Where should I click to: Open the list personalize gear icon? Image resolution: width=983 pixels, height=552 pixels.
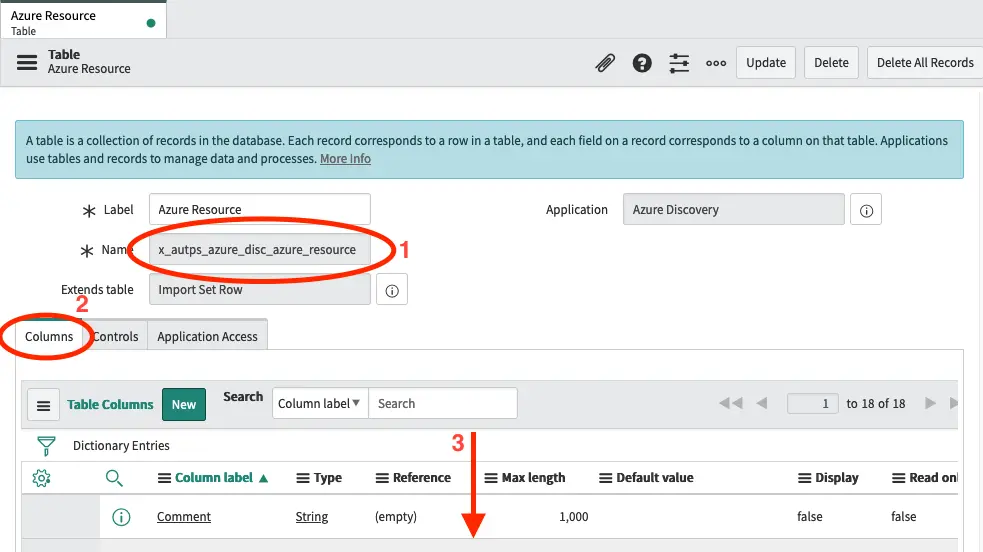(41, 478)
